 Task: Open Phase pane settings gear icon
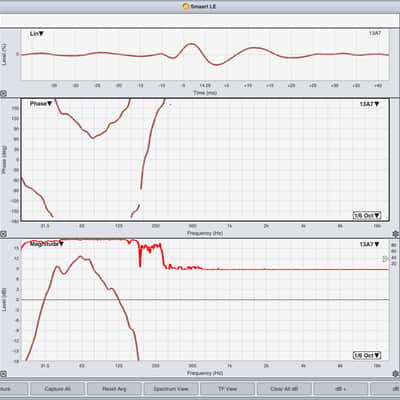point(396,234)
